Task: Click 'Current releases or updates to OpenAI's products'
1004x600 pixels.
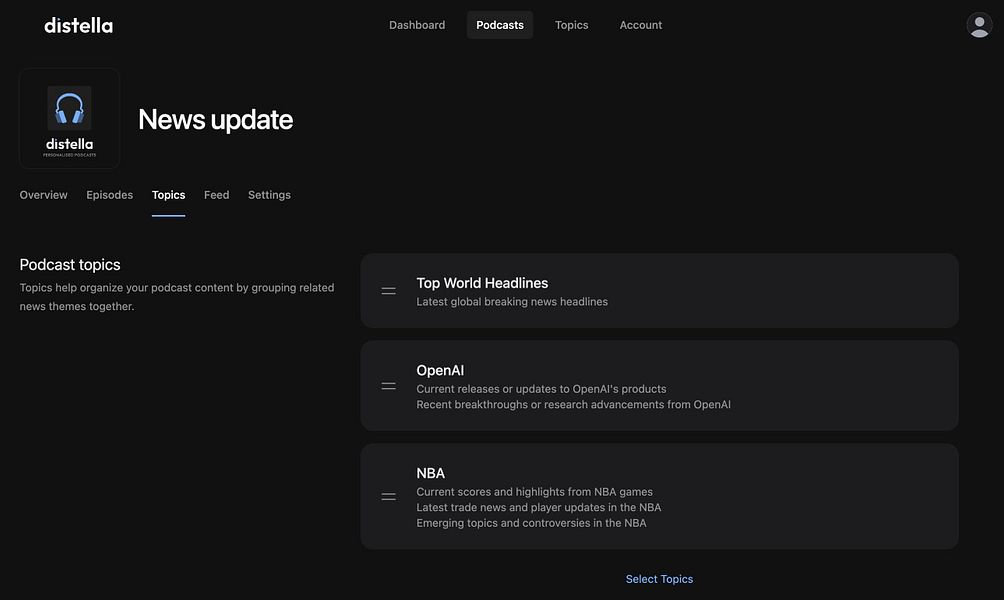Action: 541,389
